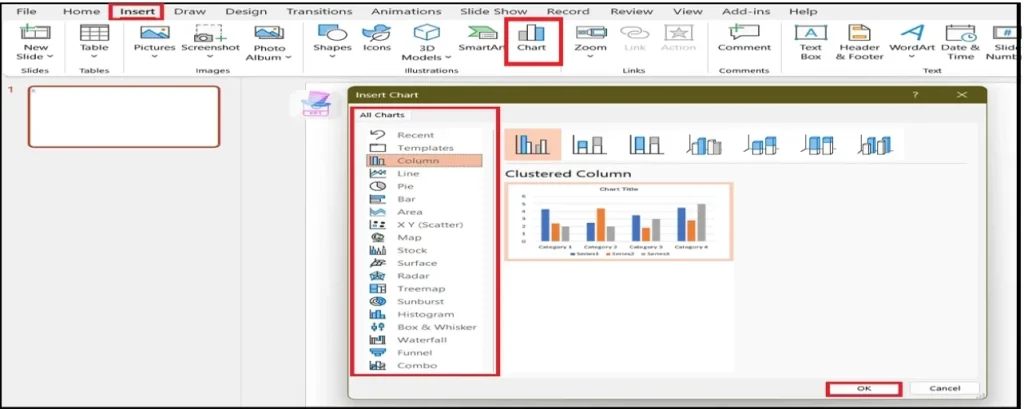Expand the New Slide dropdown
The height and width of the screenshot is (409, 1024).
point(35,58)
